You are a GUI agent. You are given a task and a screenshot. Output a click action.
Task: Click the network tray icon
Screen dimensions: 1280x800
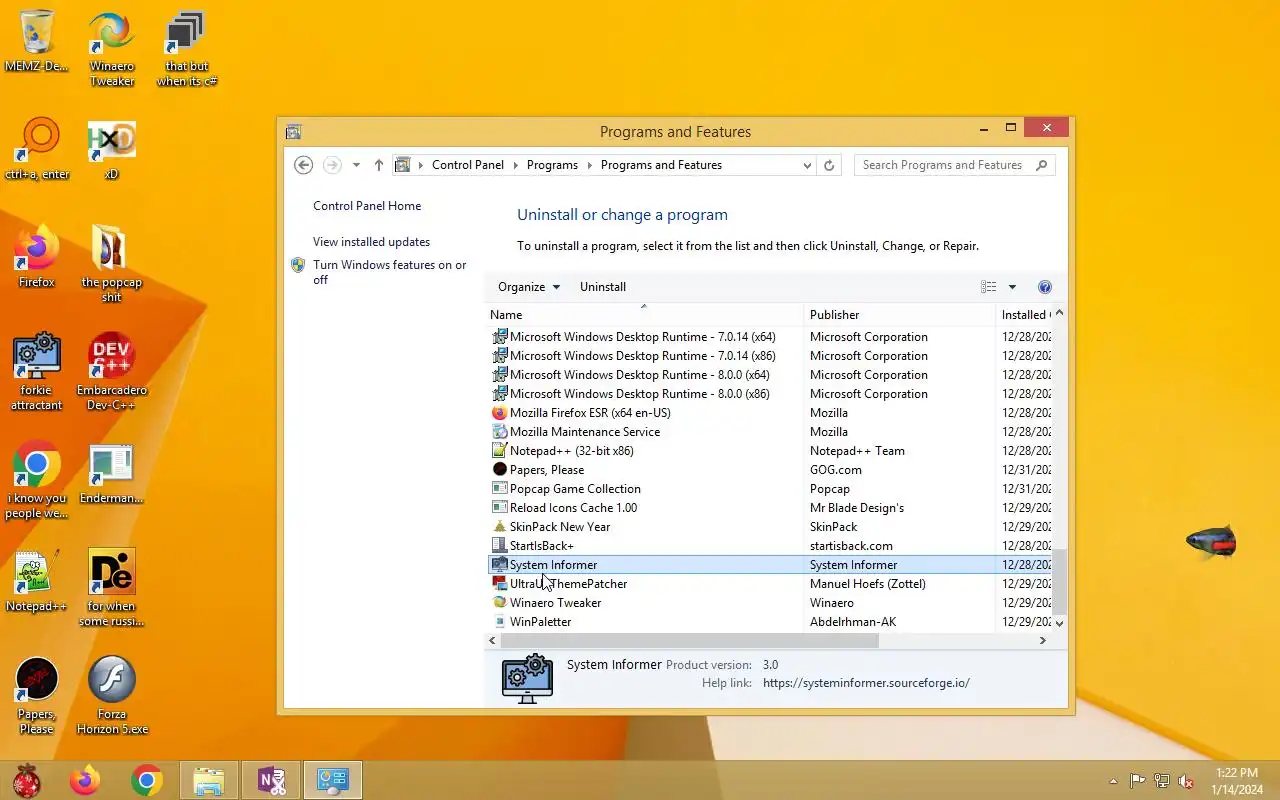point(1162,781)
